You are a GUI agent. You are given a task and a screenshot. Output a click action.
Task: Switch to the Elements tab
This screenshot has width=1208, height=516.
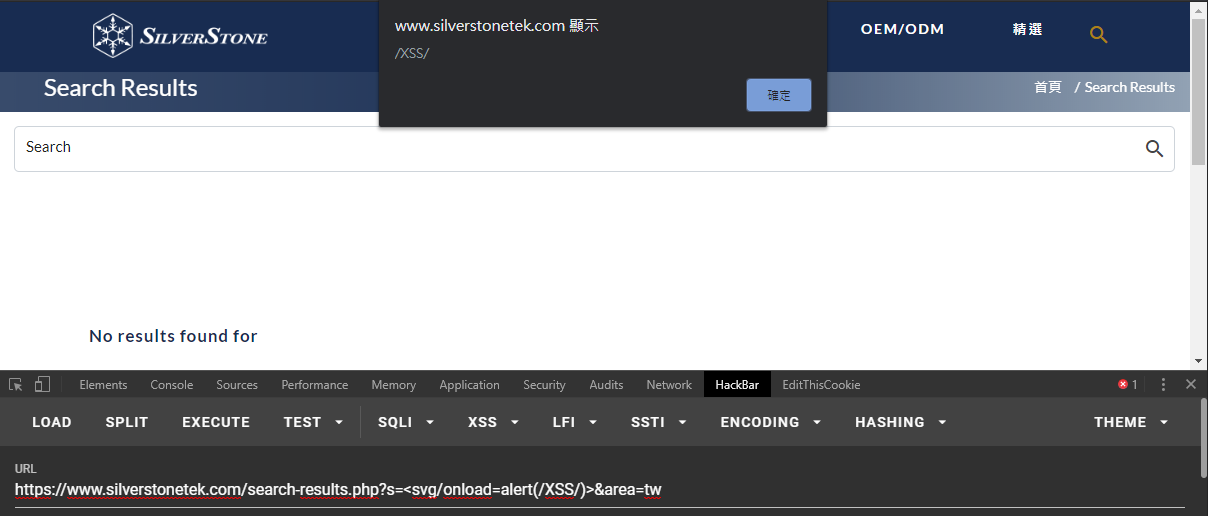[x=103, y=384]
